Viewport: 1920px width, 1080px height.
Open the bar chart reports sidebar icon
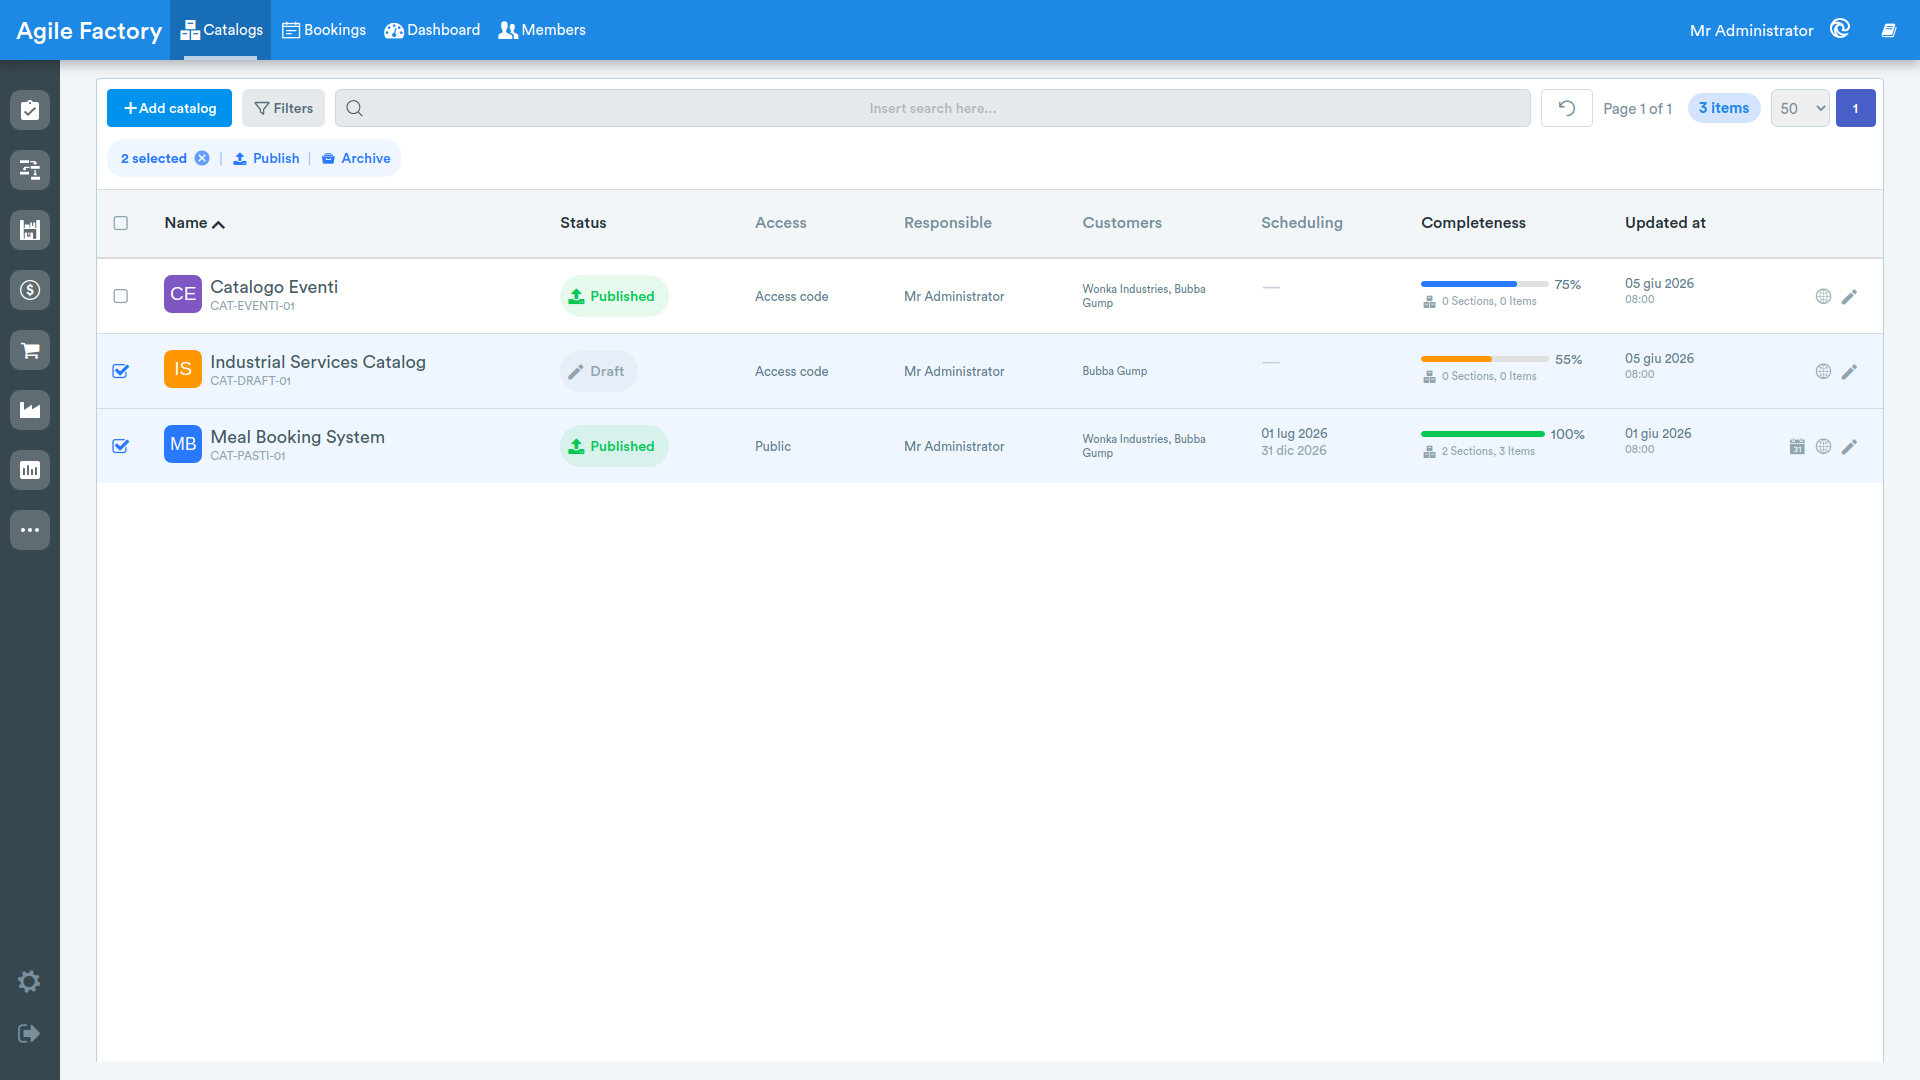click(30, 470)
